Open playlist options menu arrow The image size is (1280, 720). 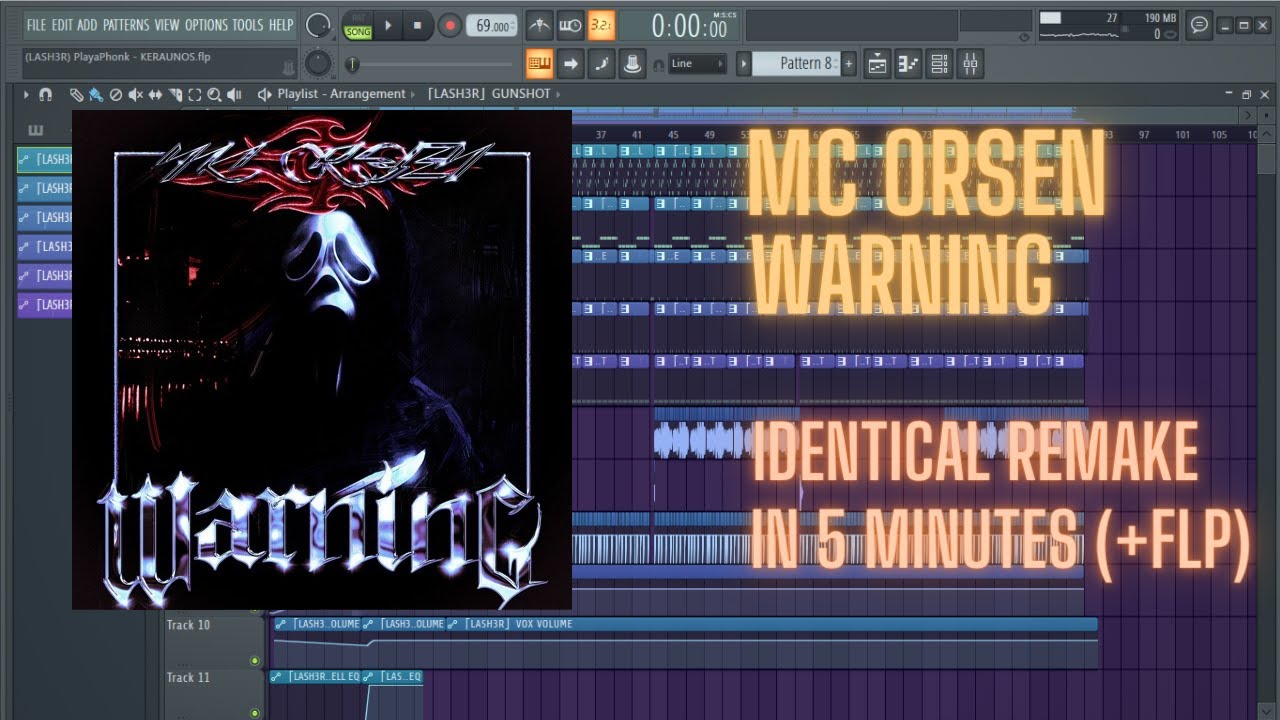pos(26,94)
